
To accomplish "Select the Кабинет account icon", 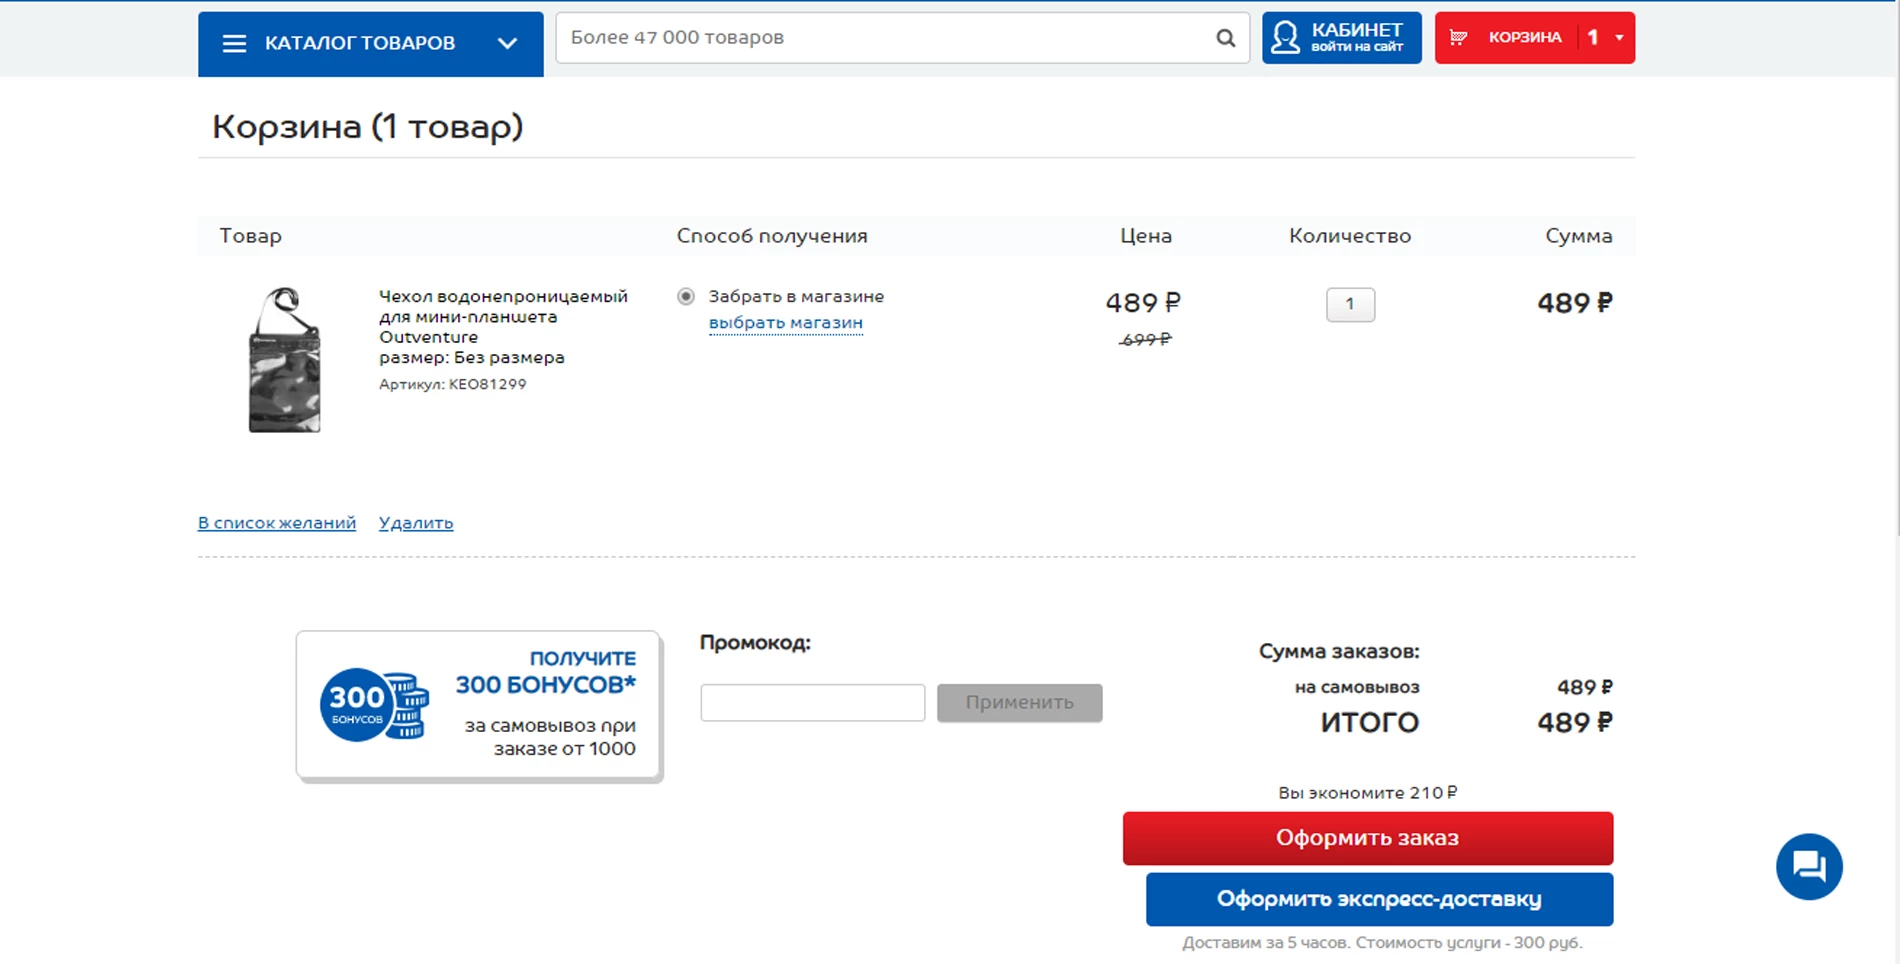I will [x=1285, y=38].
